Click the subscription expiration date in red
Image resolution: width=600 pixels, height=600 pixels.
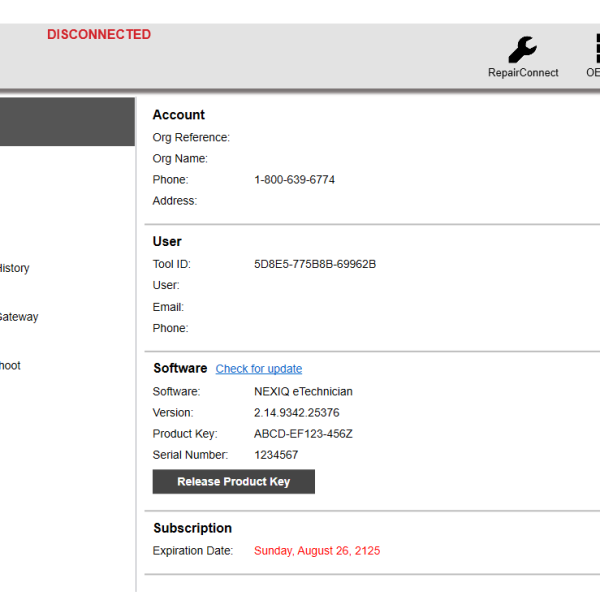[x=316, y=551]
